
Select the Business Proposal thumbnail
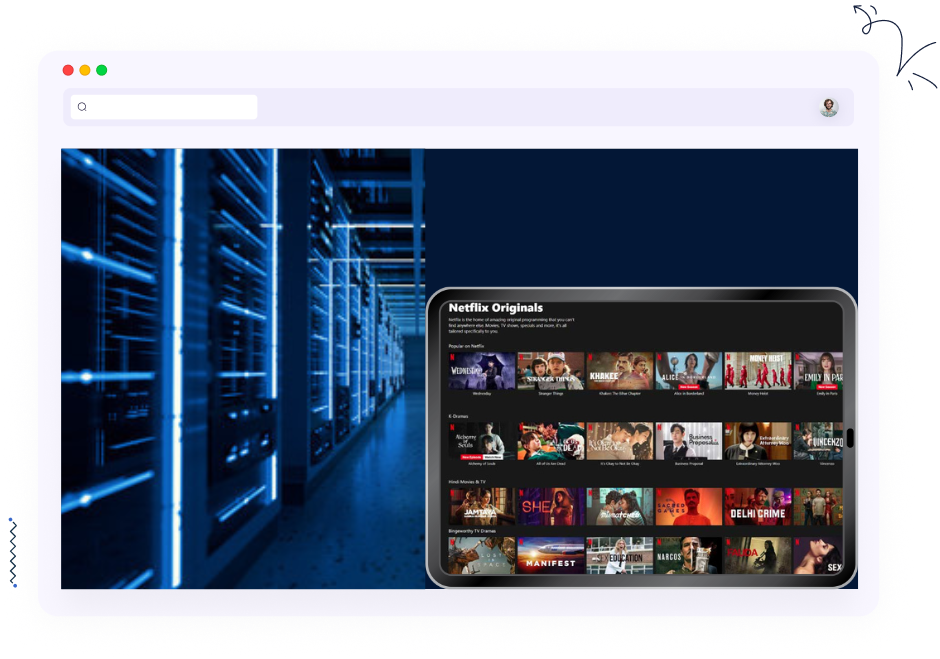coord(688,440)
